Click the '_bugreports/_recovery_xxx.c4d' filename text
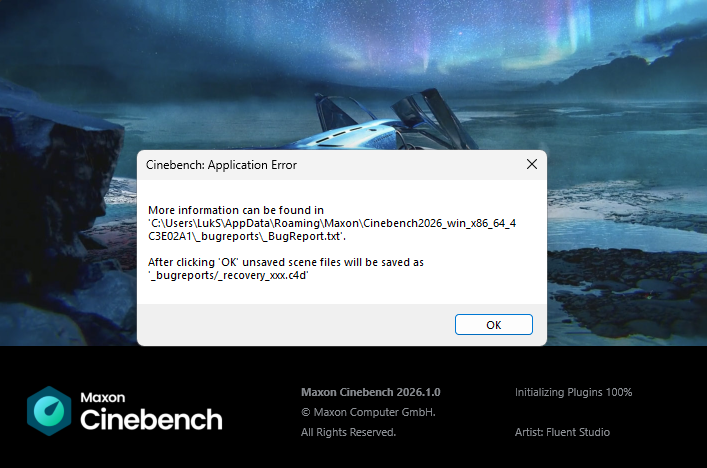The height and width of the screenshot is (468, 707). (x=228, y=275)
